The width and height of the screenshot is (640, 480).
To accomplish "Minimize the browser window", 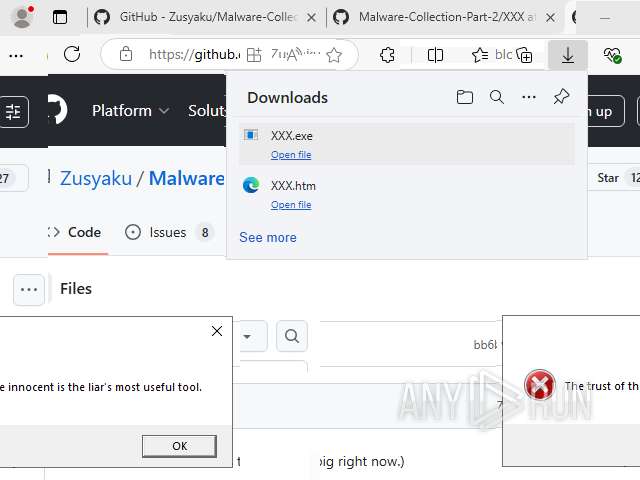I will click(x=605, y=18).
